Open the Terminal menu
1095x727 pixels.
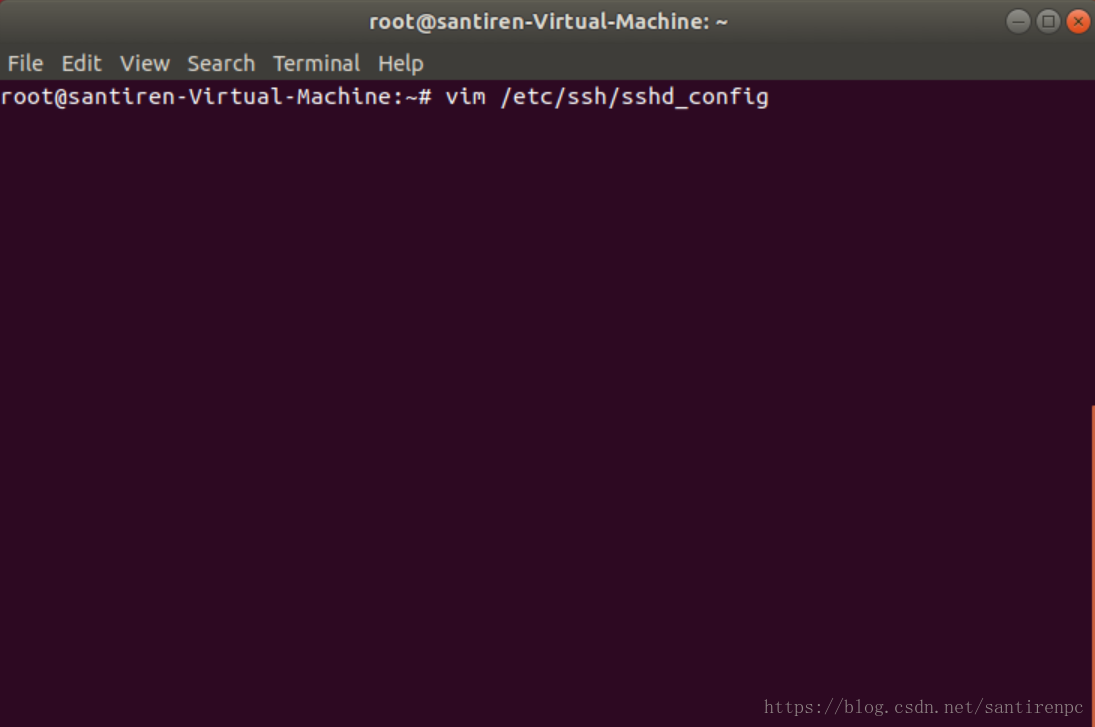[316, 63]
